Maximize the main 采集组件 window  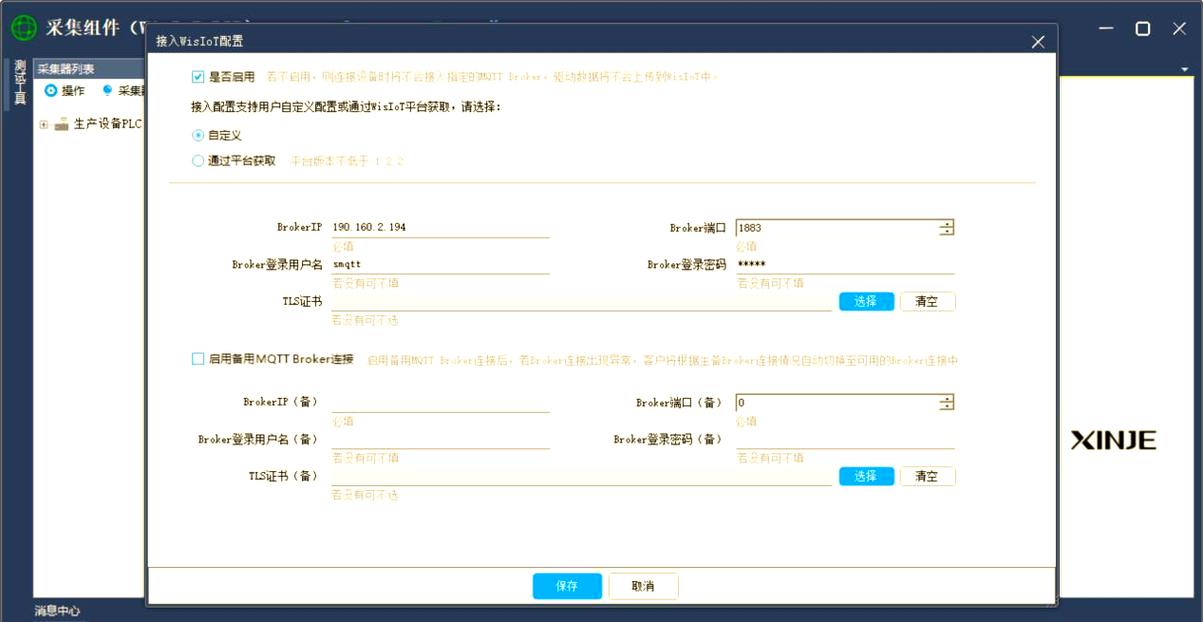(1142, 29)
